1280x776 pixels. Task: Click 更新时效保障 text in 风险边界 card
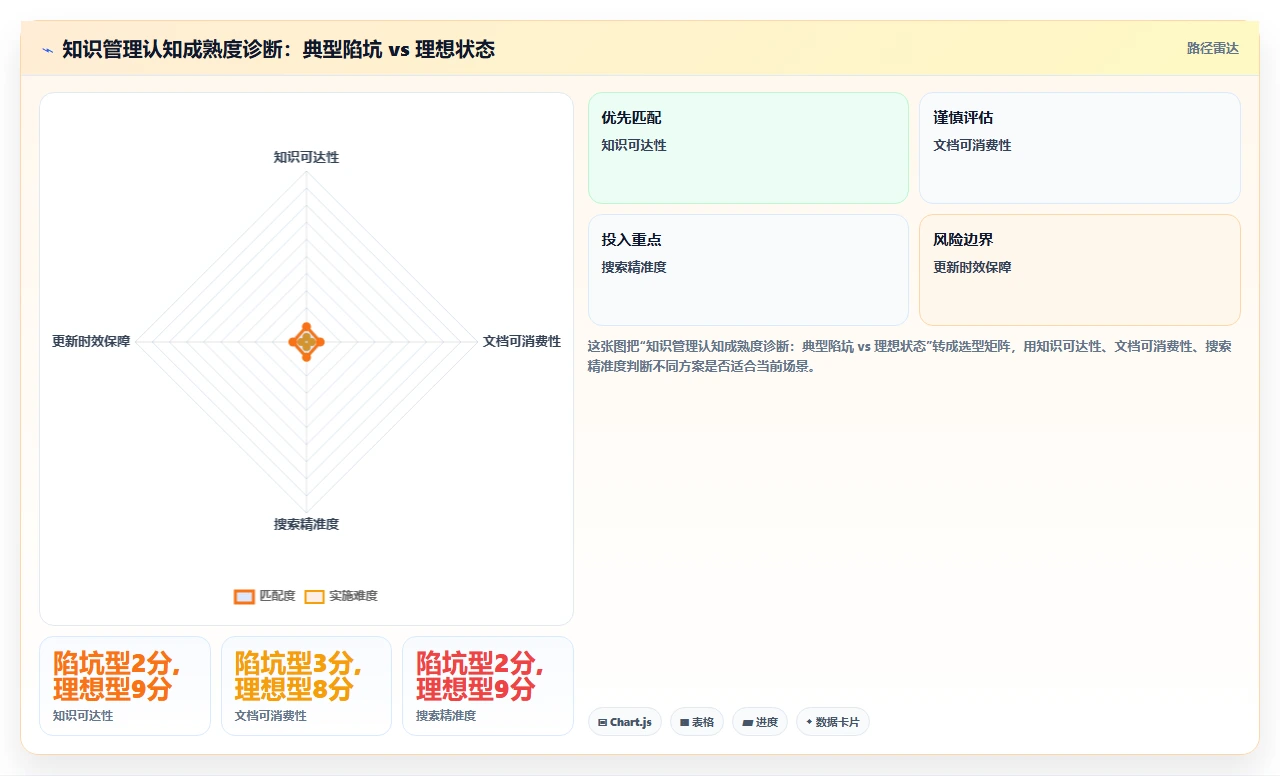click(972, 267)
